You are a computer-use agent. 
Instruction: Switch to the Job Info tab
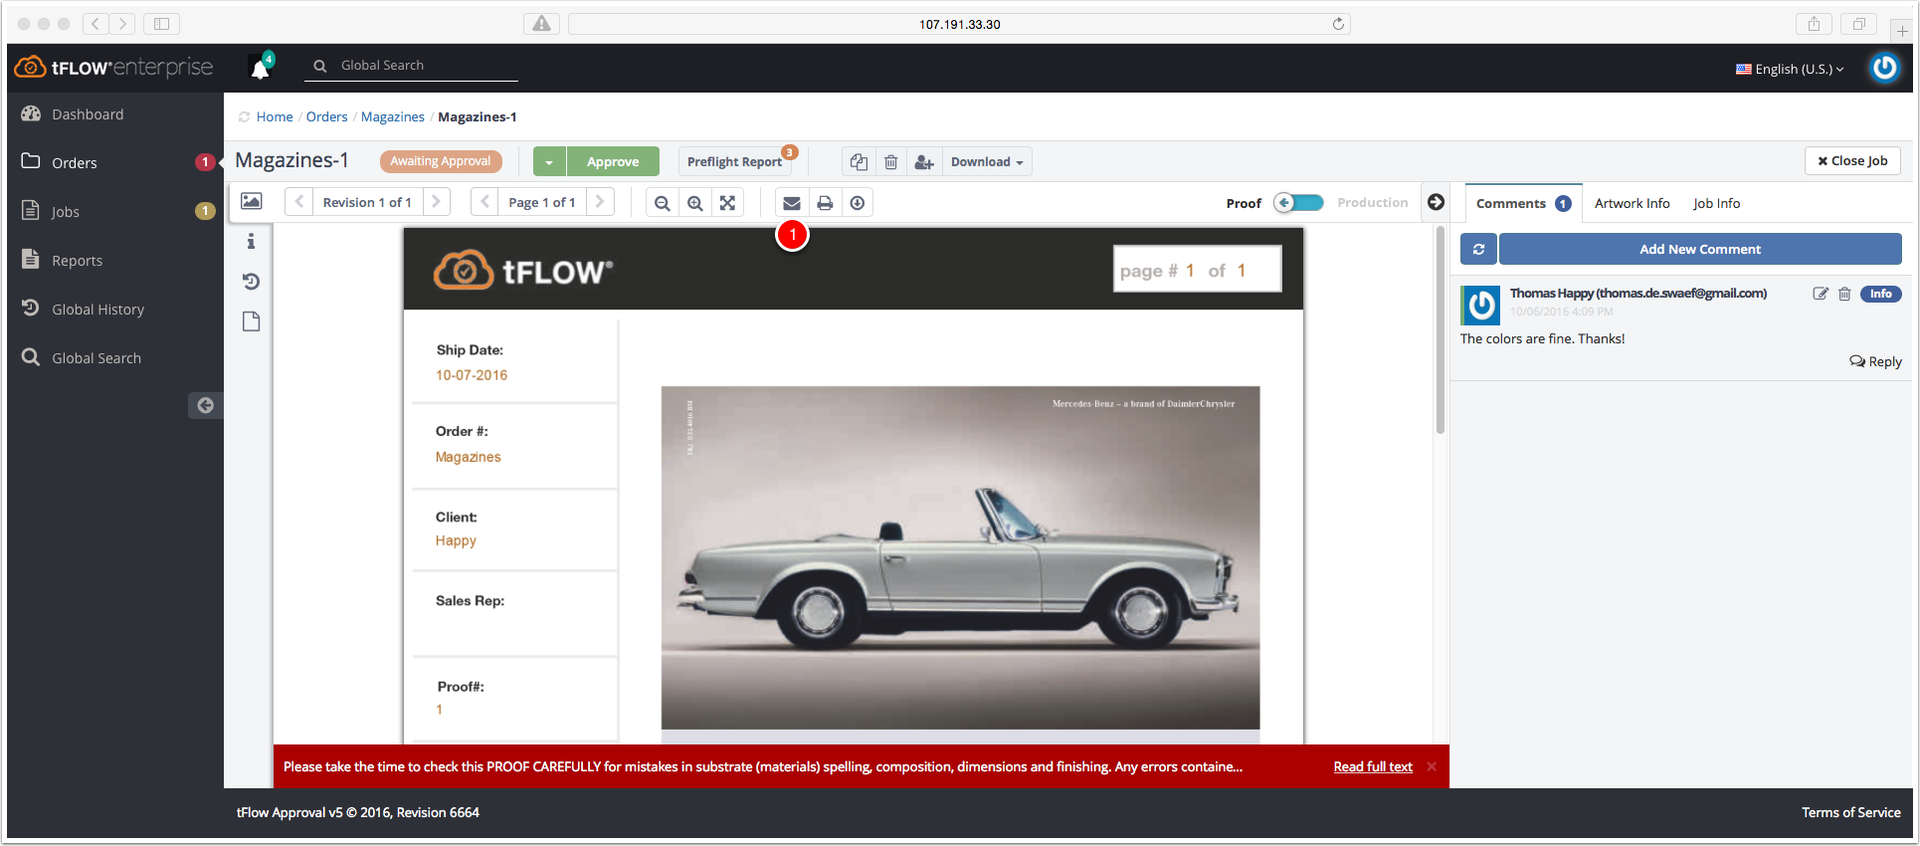point(1716,203)
